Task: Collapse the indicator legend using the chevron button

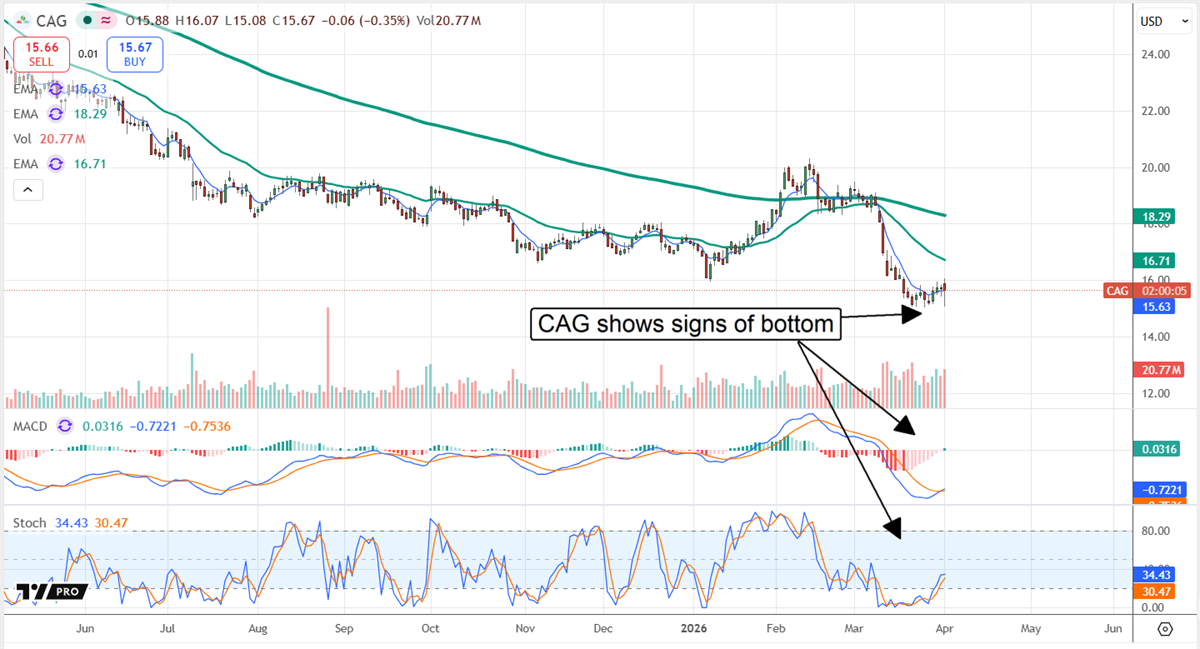Action: (28, 189)
